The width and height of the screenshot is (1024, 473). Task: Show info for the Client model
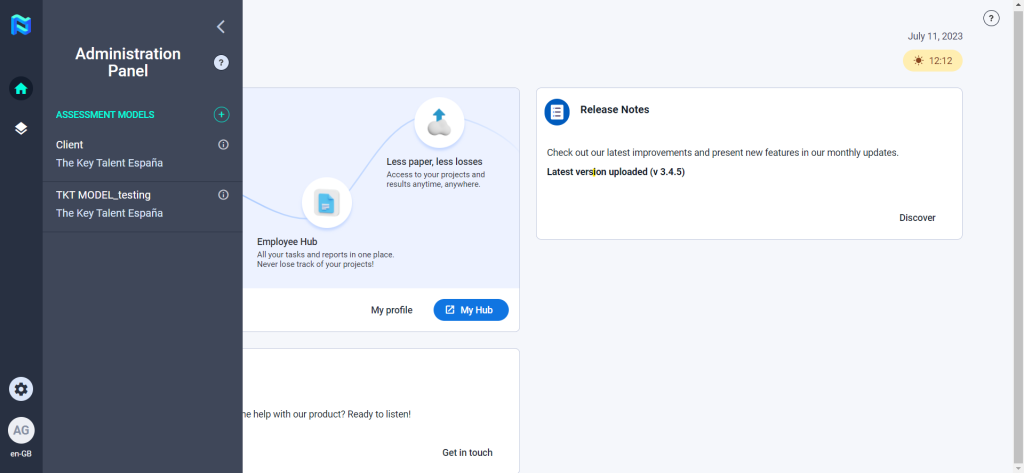(x=223, y=145)
